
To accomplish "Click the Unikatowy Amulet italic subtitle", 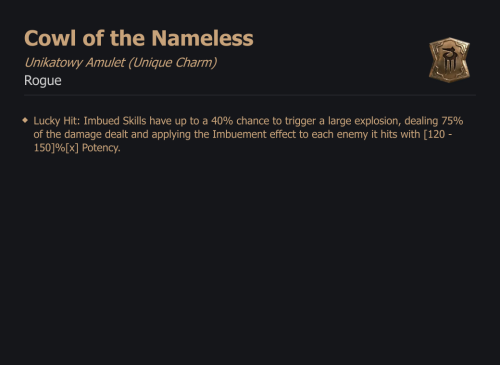I will 121,63.
